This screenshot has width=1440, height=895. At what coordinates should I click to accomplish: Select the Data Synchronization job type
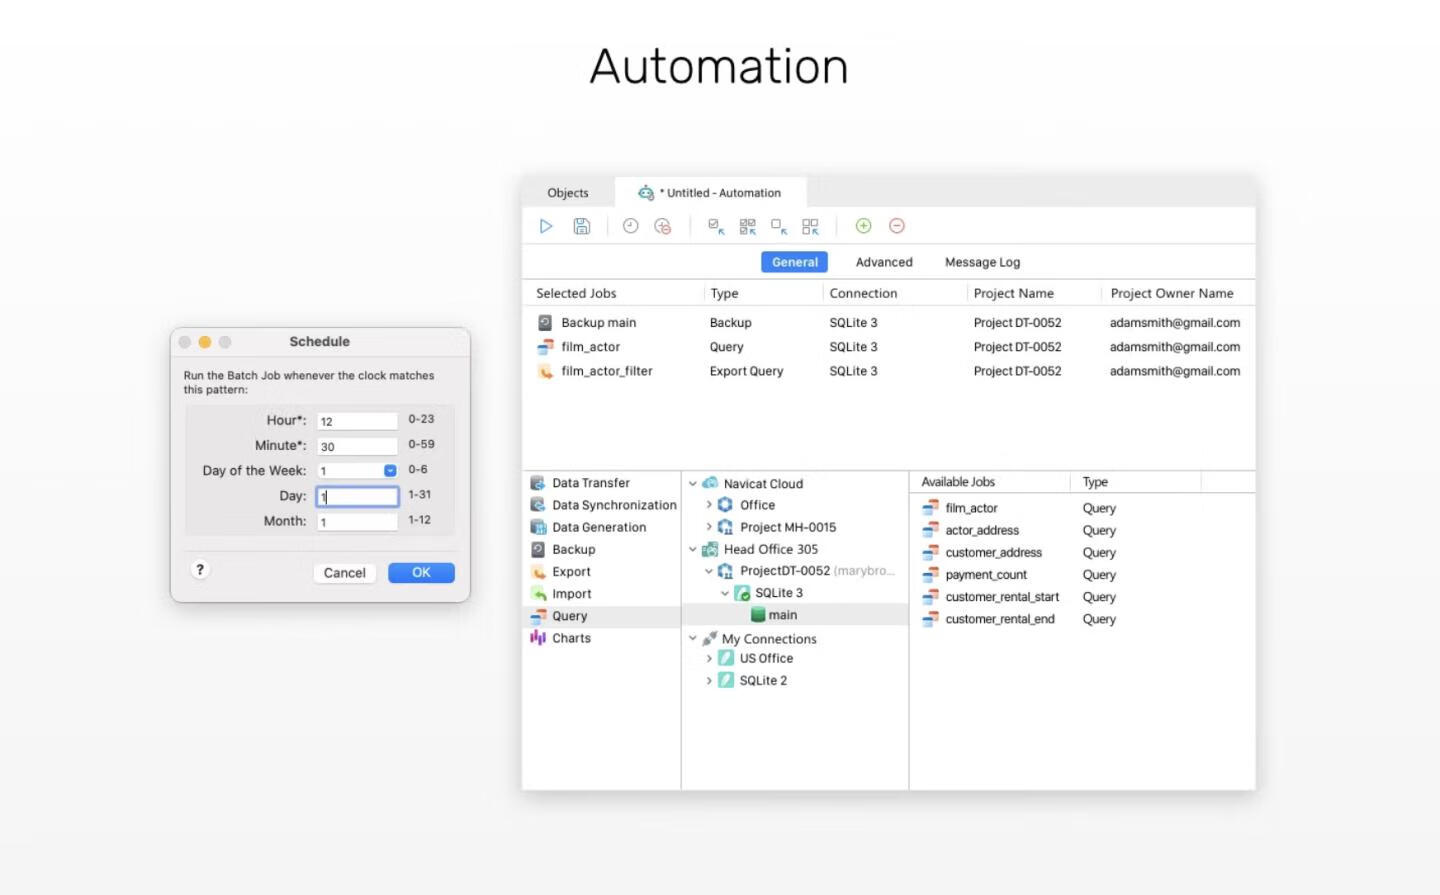click(x=601, y=505)
